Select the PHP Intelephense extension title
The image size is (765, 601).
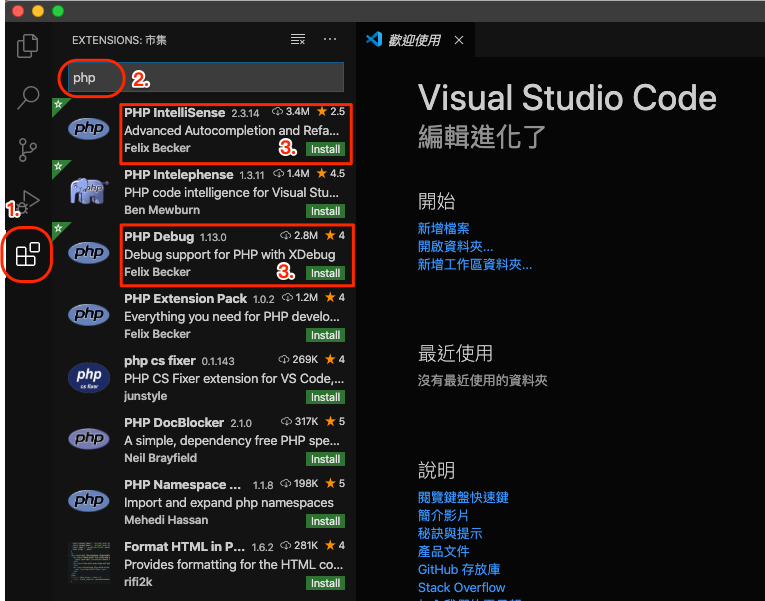178,175
